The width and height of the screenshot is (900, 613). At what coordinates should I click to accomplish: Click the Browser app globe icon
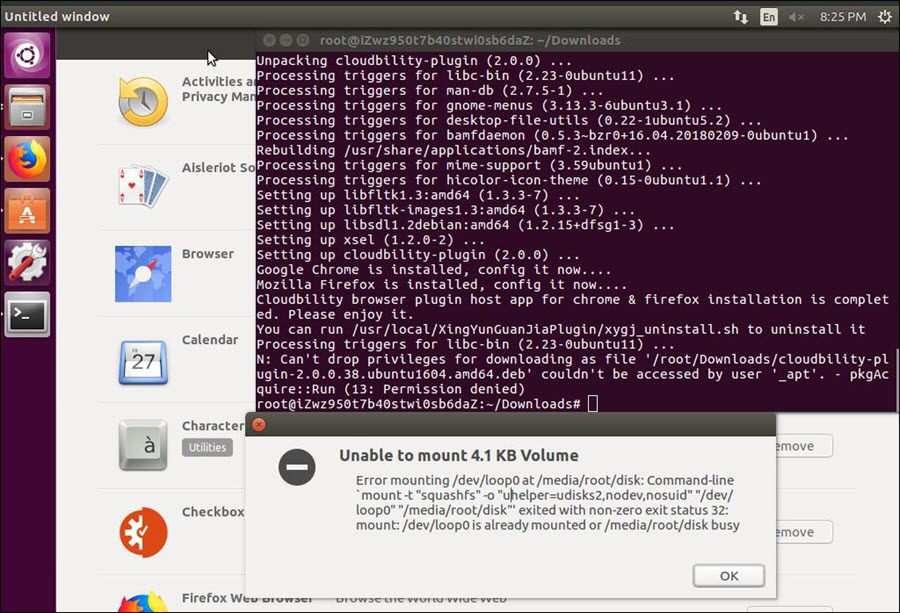click(x=143, y=273)
